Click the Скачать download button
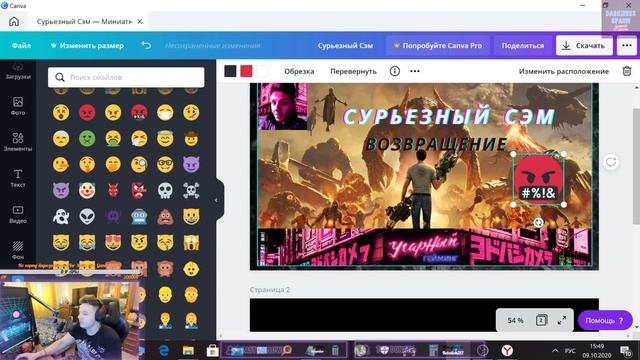The width and height of the screenshot is (640, 360). [x=584, y=45]
